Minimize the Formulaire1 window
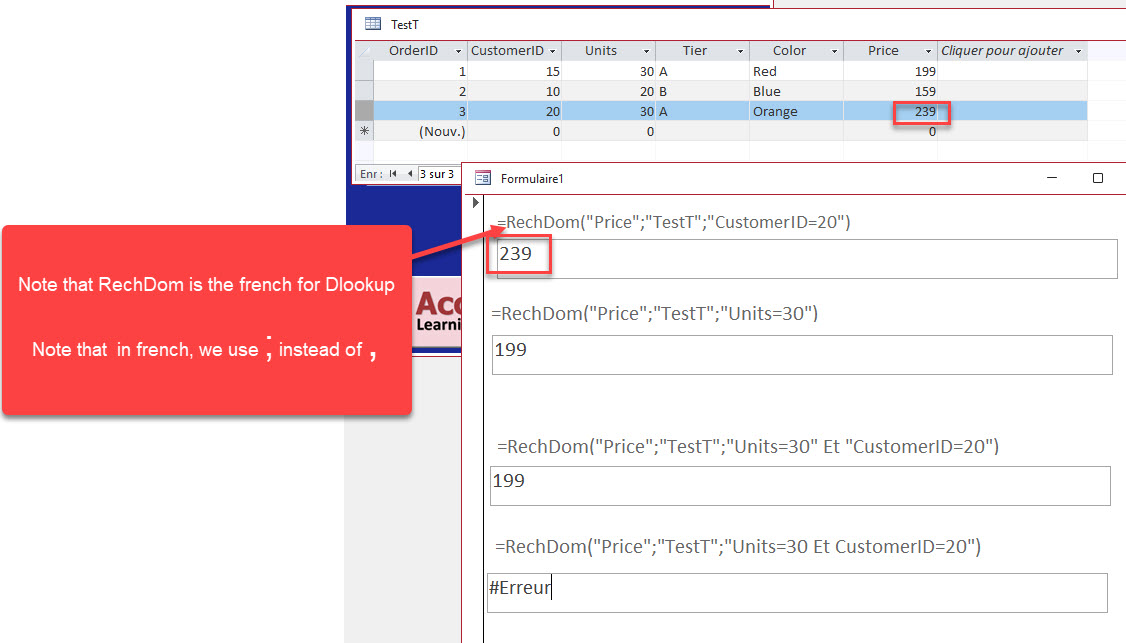 (1050, 178)
